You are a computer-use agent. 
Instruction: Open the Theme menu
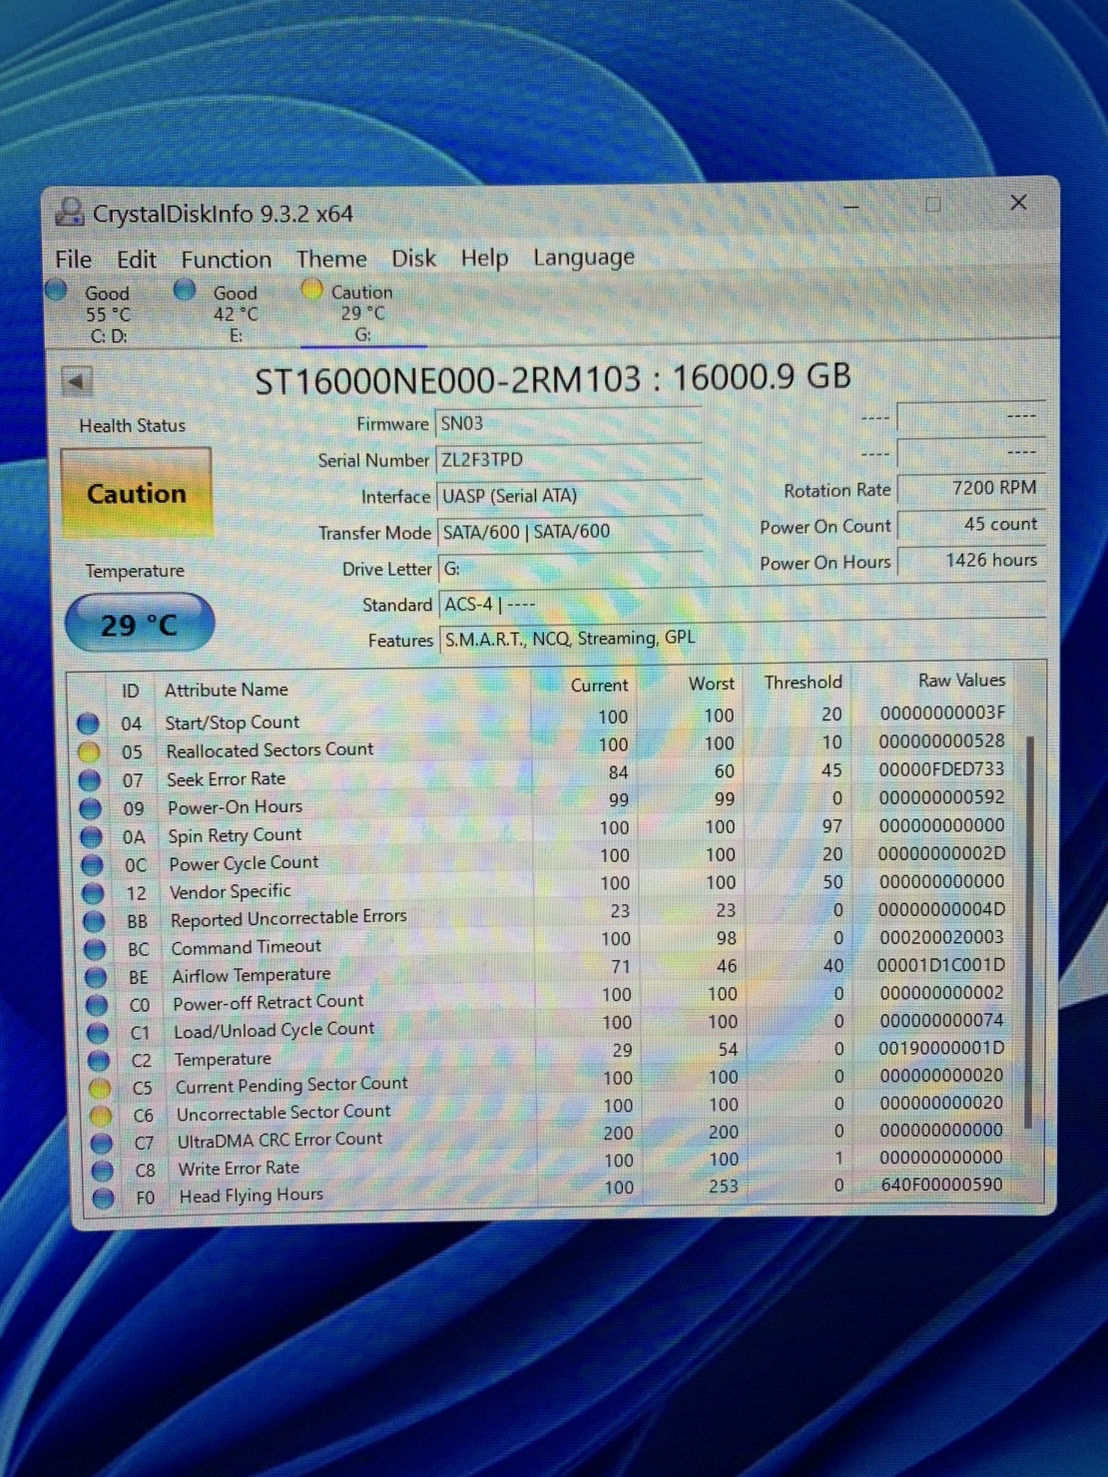point(331,259)
